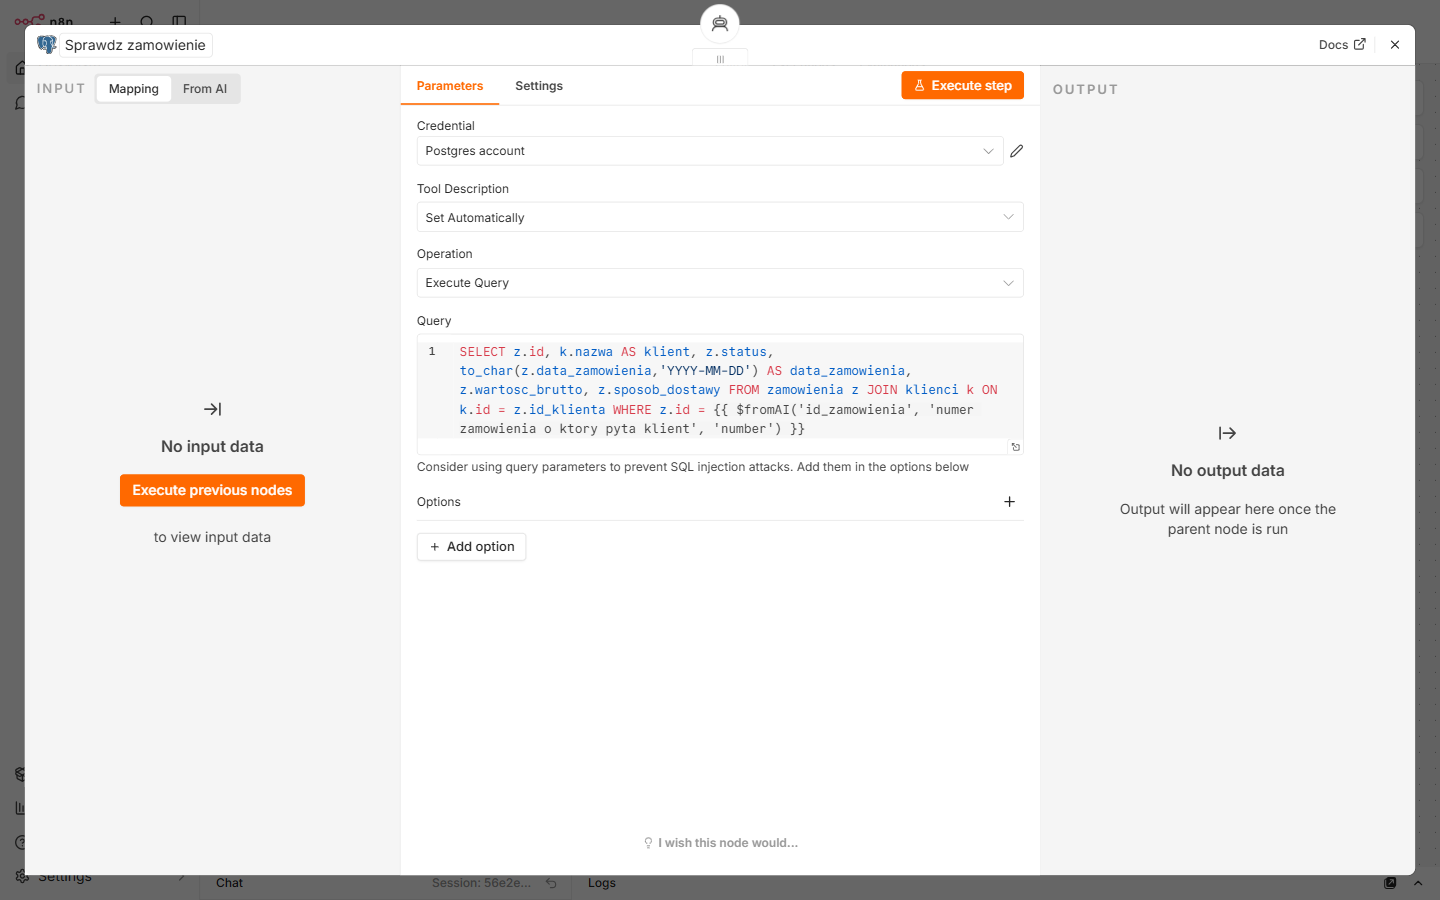This screenshot has width=1440, height=900.
Task: Open the Operation Execute Query dropdown
Action: pos(720,283)
